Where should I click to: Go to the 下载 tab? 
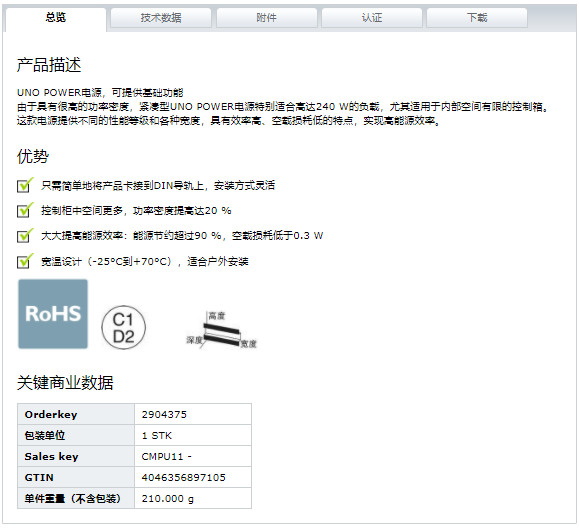point(477,18)
